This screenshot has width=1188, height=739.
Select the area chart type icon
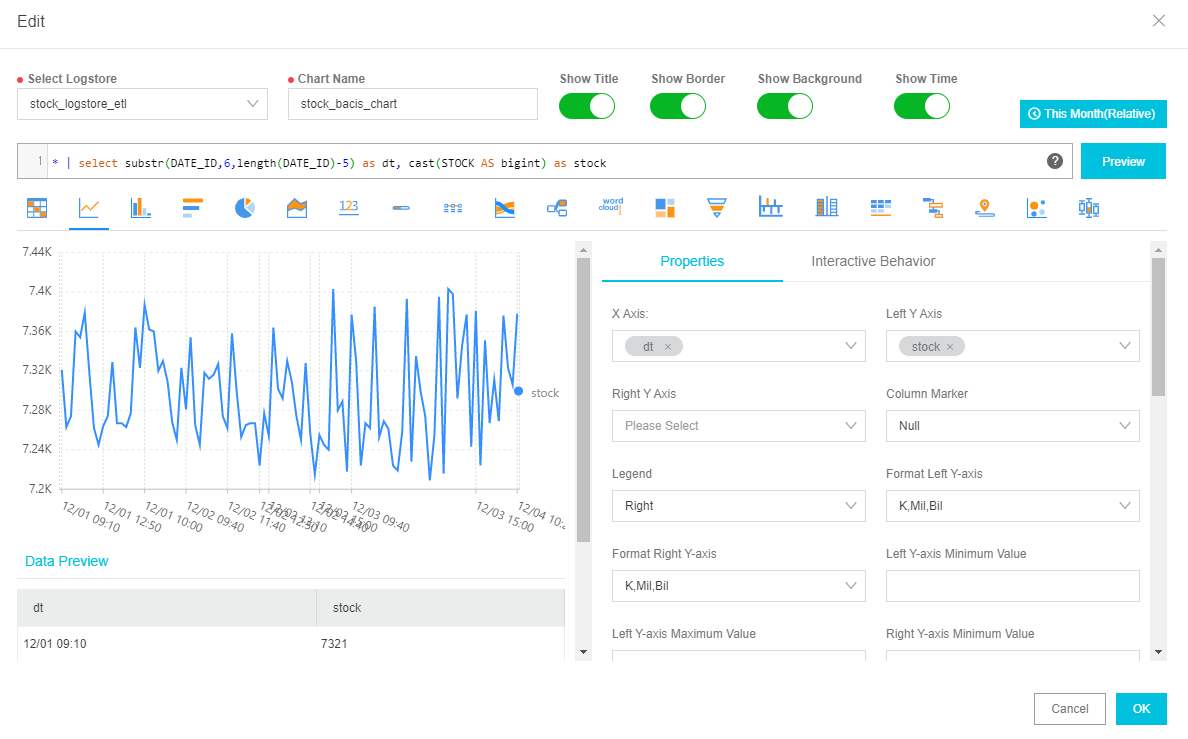[297, 208]
